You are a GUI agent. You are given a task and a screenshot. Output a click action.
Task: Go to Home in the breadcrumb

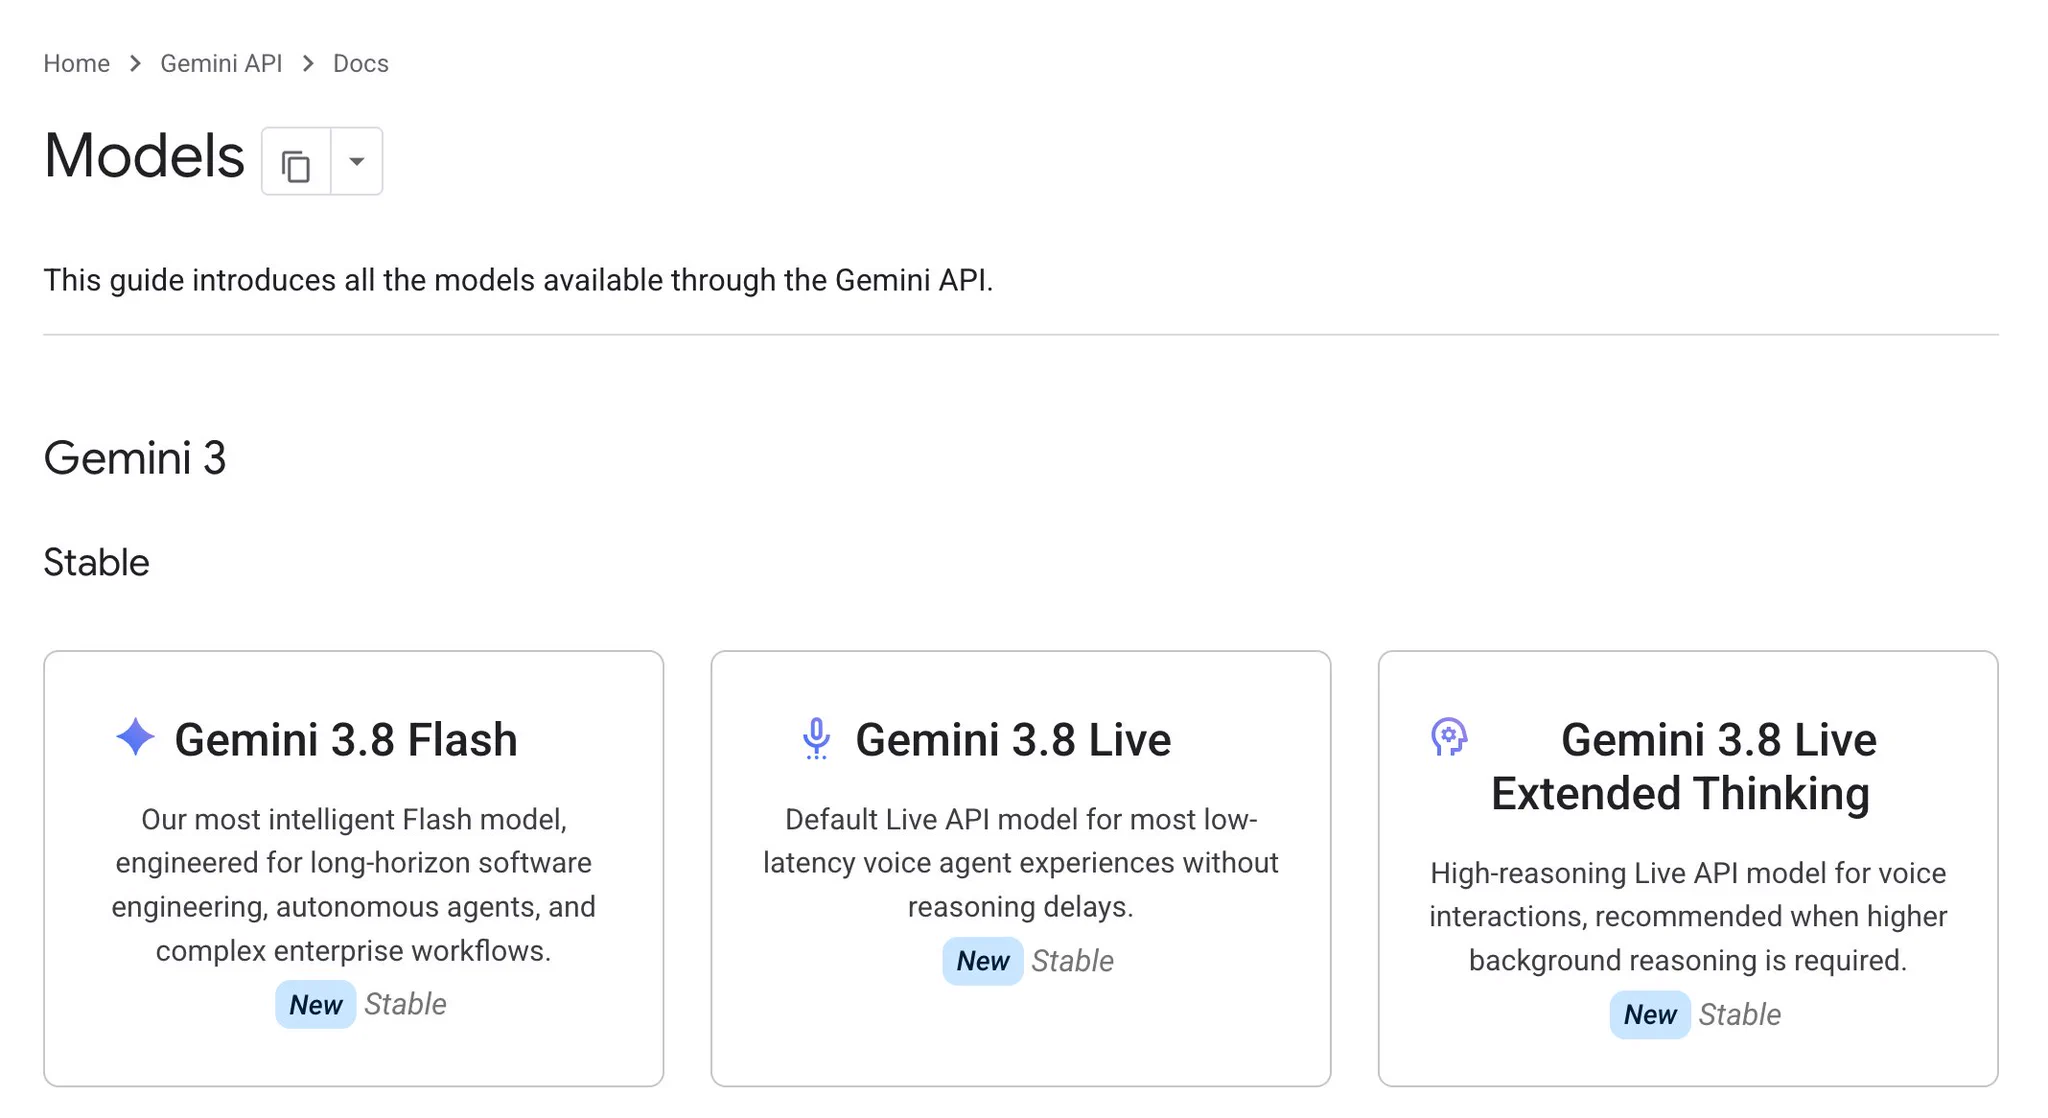tap(76, 64)
